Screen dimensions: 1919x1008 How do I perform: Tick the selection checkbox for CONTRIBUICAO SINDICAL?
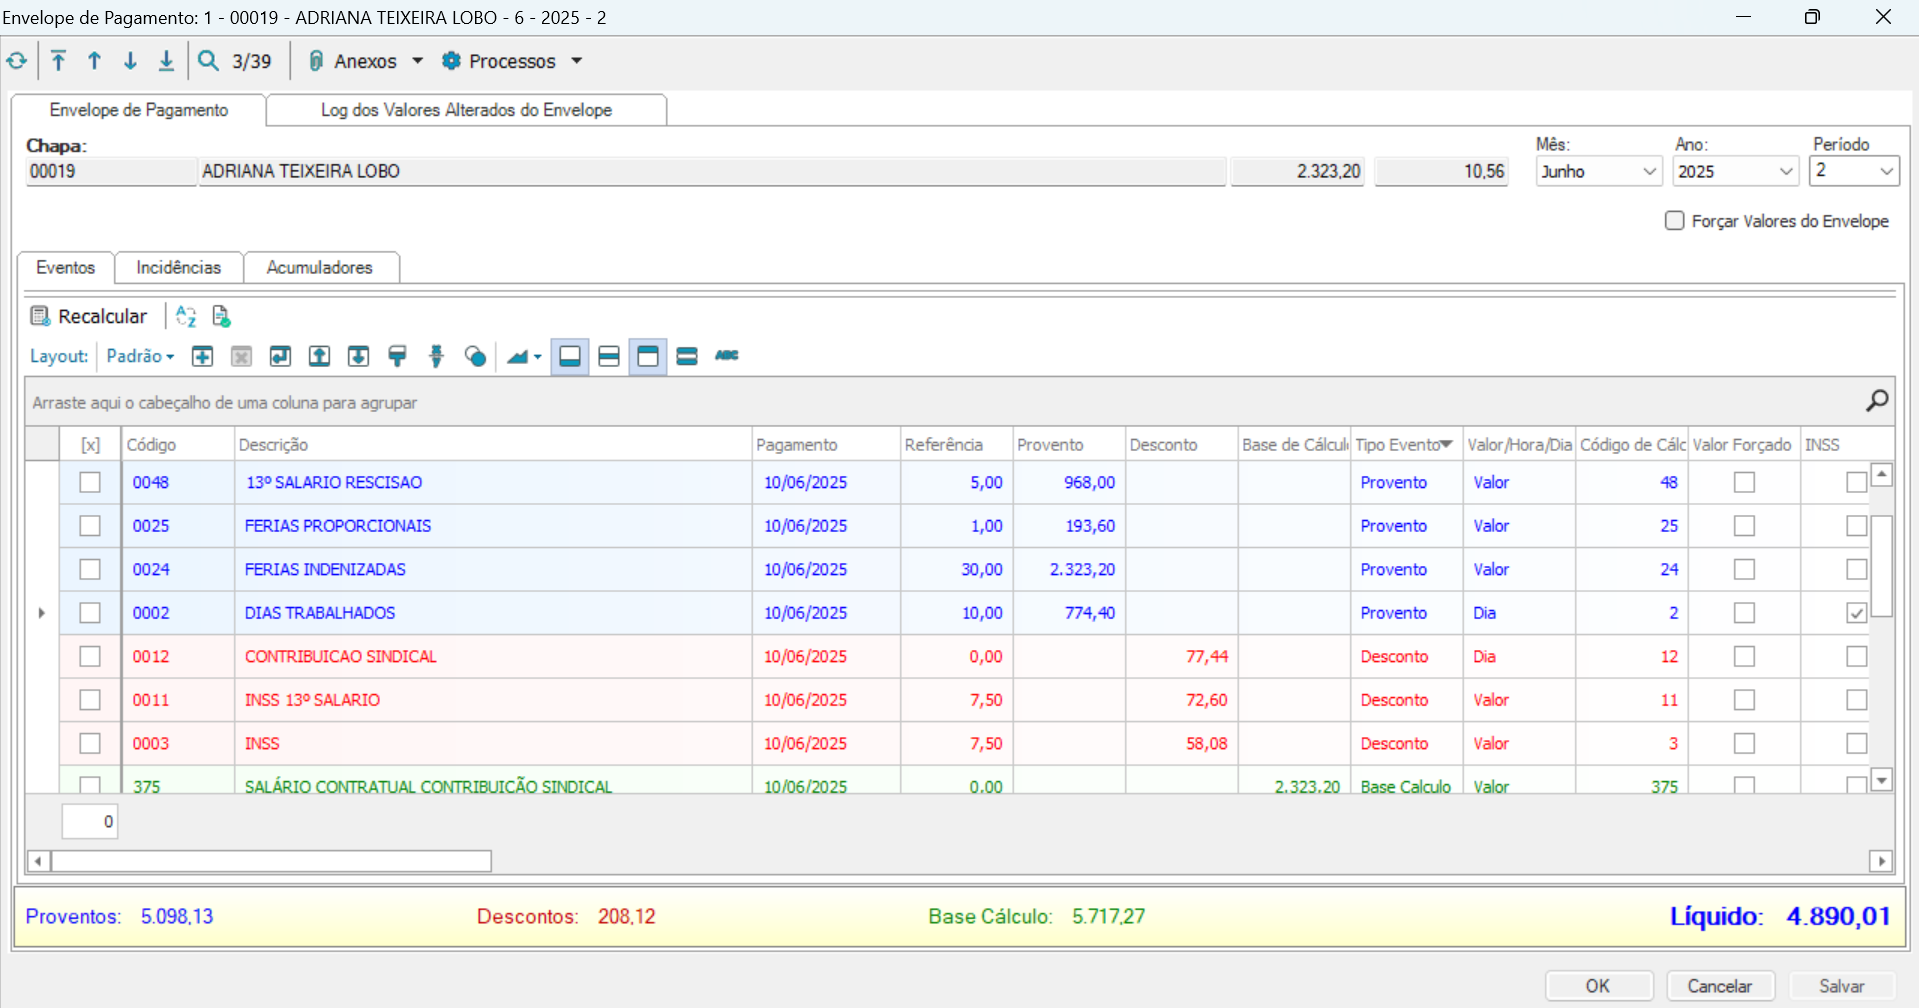click(x=90, y=656)
